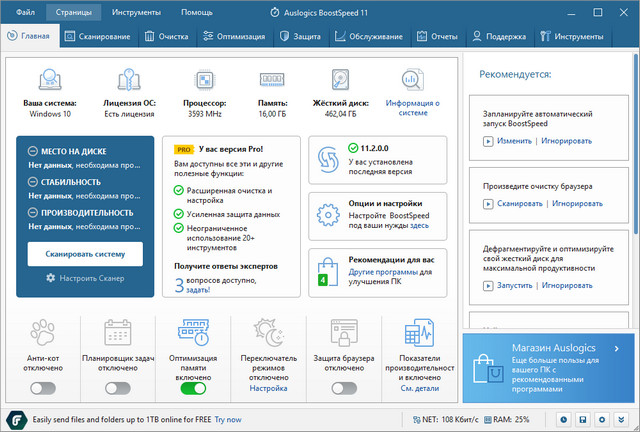
Task: Expand Auslogics store banner arrow
Action: 617,348
